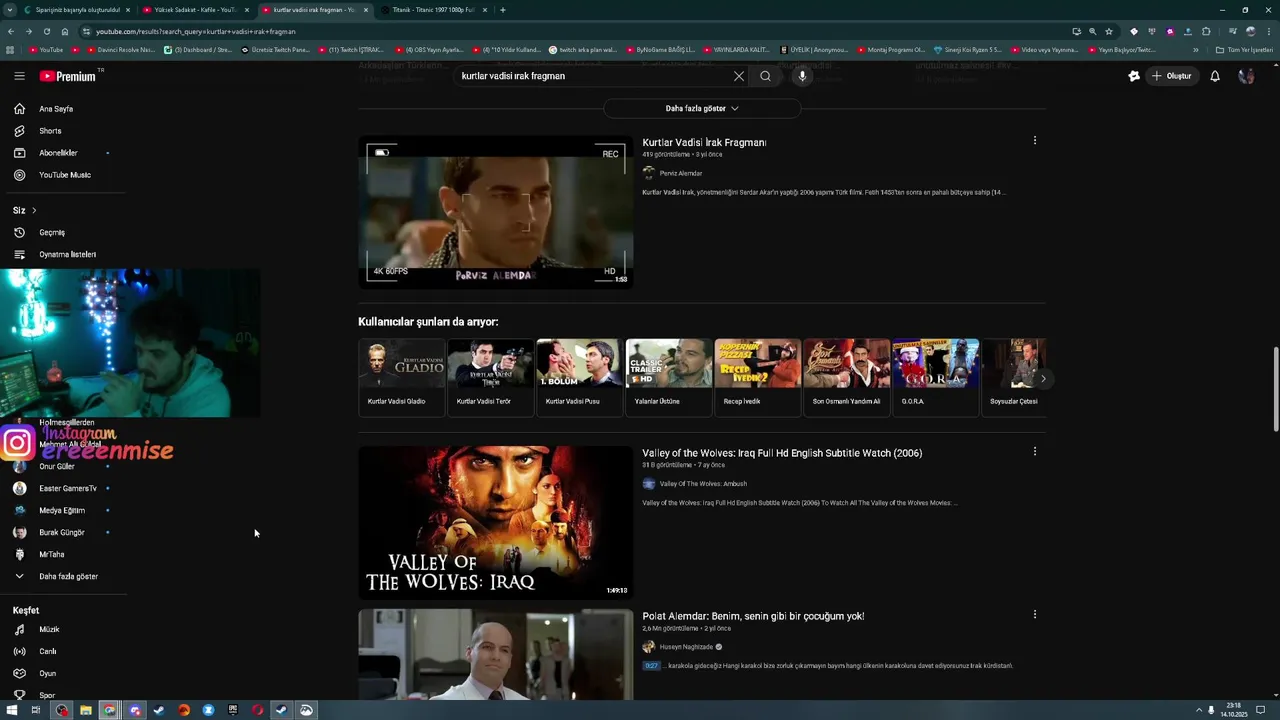The image size is (1280, 720).
Task: Open the Davinci Resolve bookmark
Action: tap(121, 50)
